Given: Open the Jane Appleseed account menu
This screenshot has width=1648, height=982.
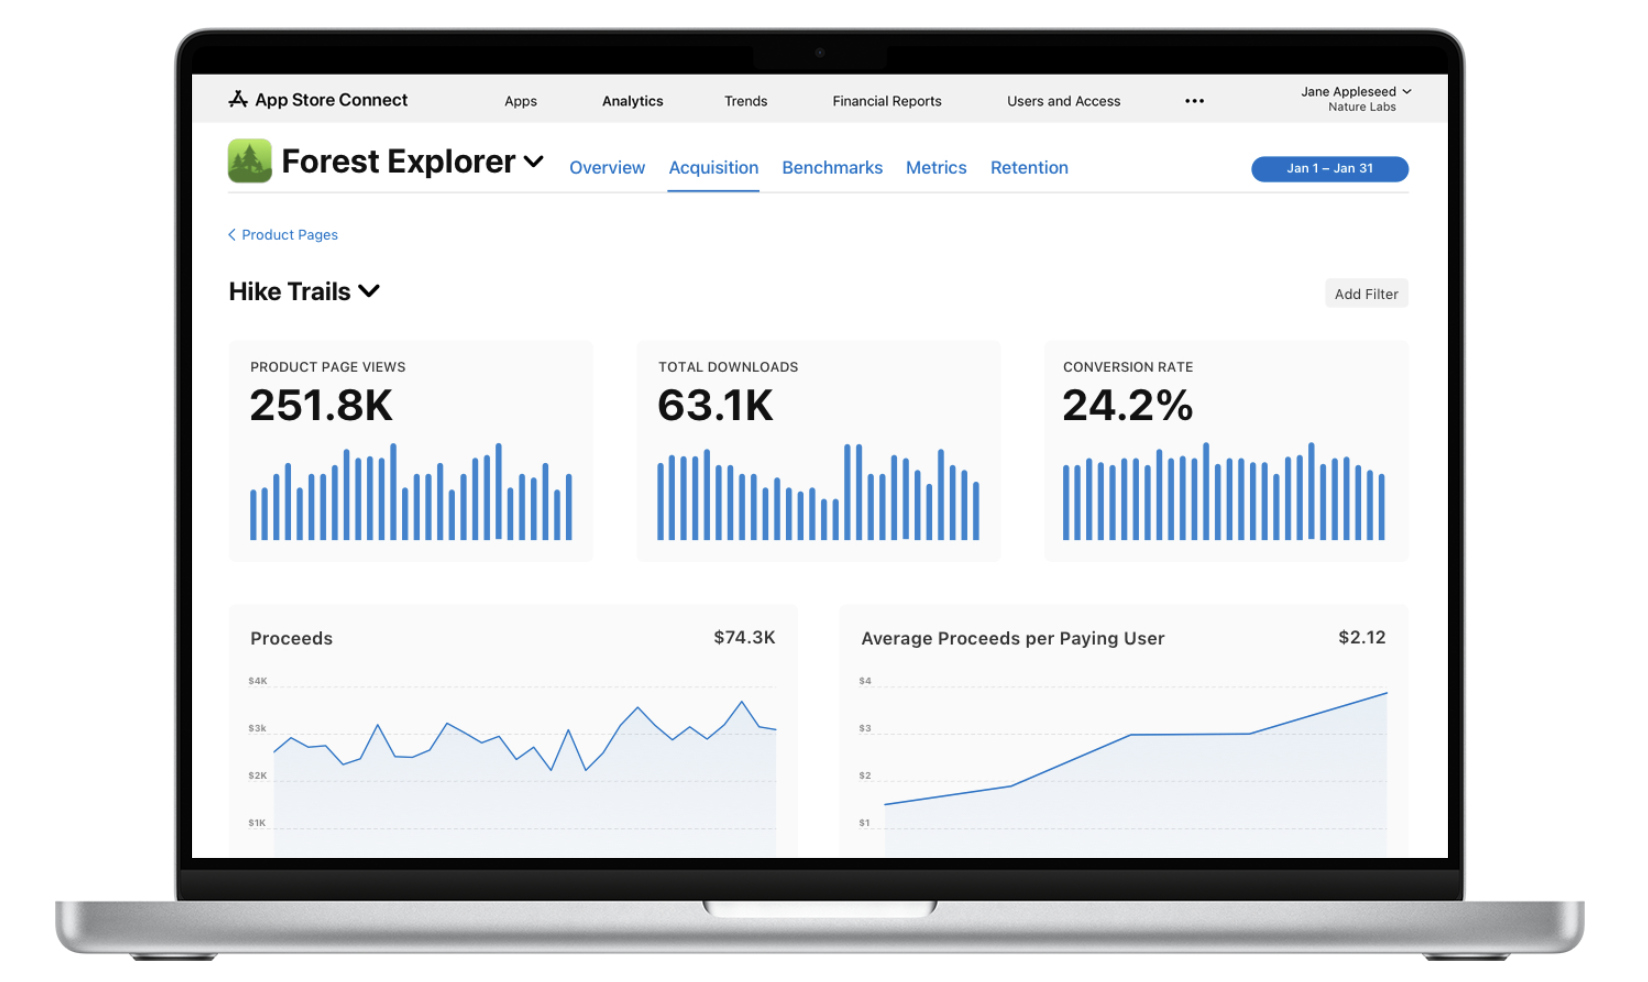Looking at the screenshot, I should [x=1355, y=98].
